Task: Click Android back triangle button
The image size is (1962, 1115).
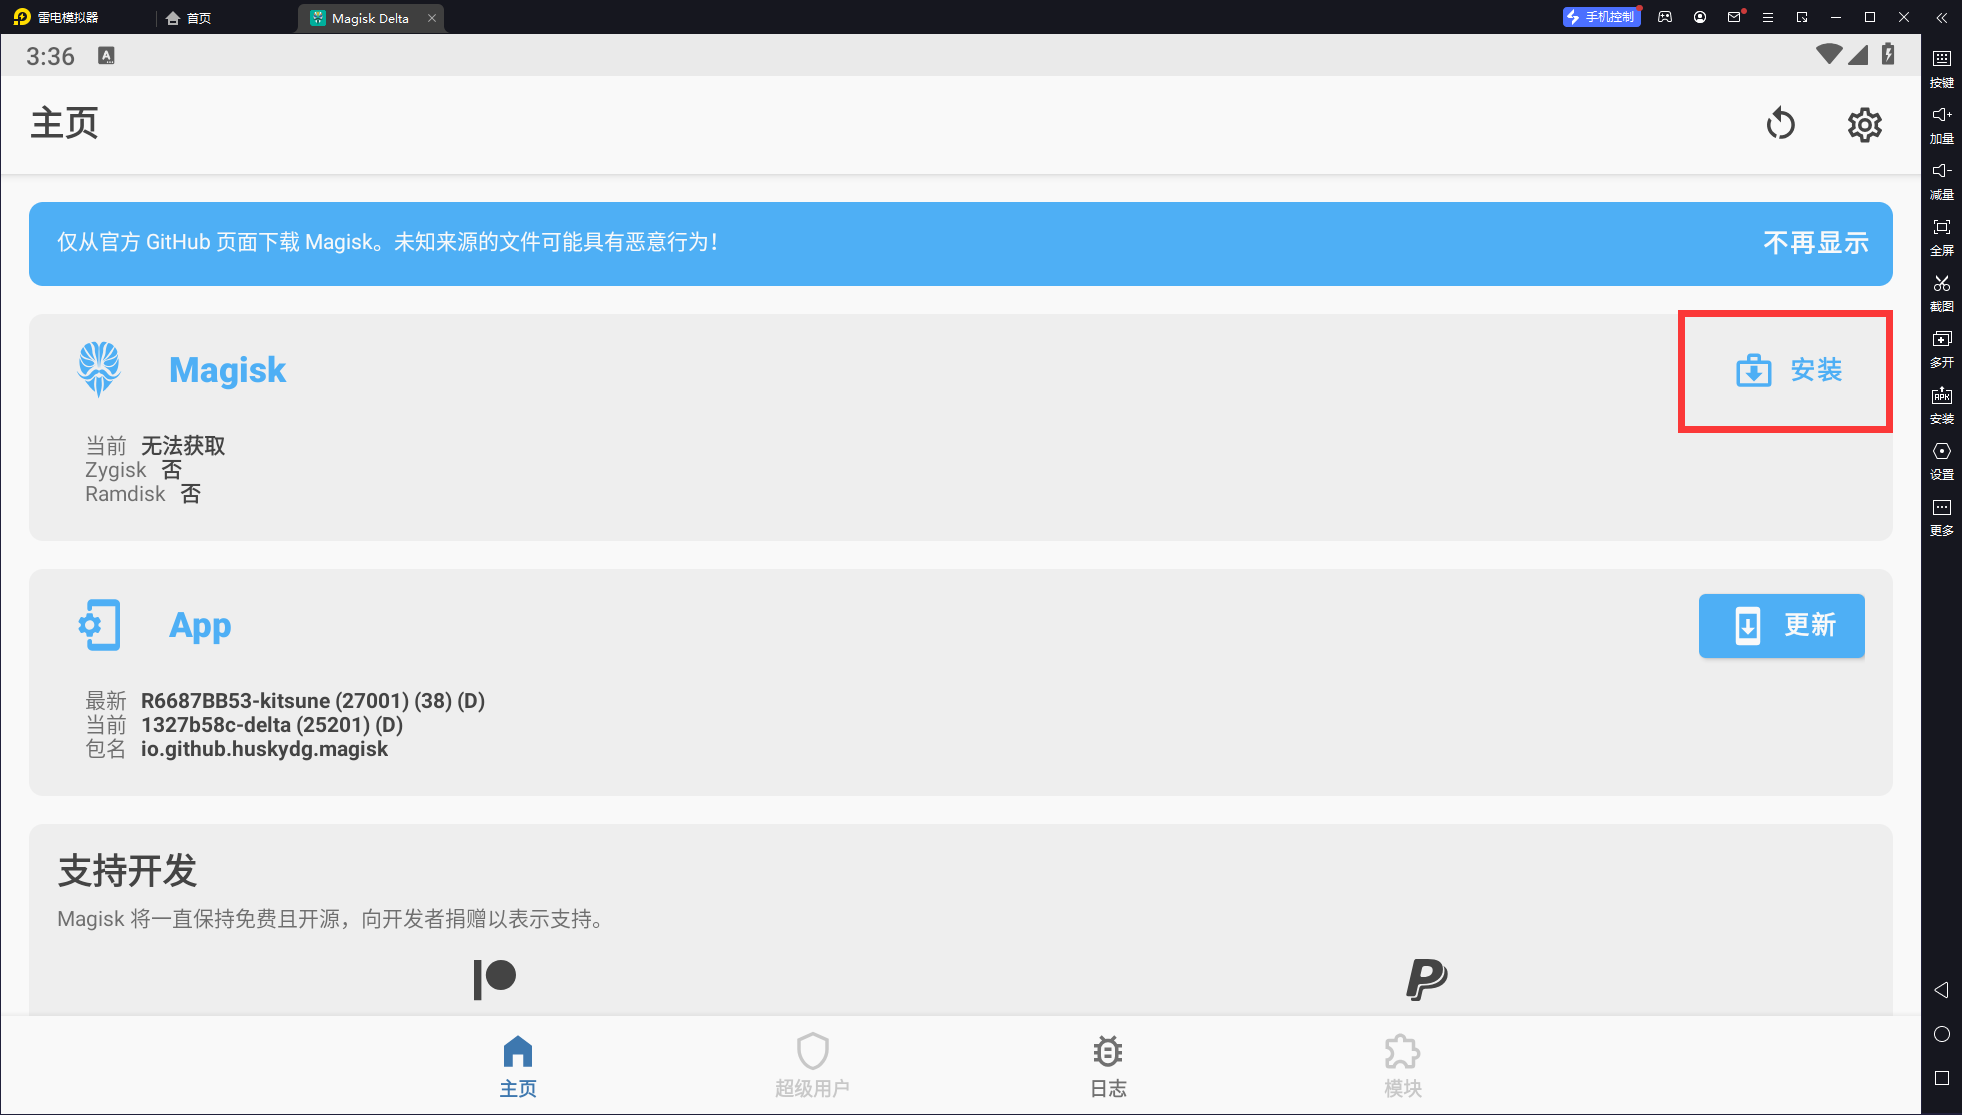Action: tap(1942, 990)
